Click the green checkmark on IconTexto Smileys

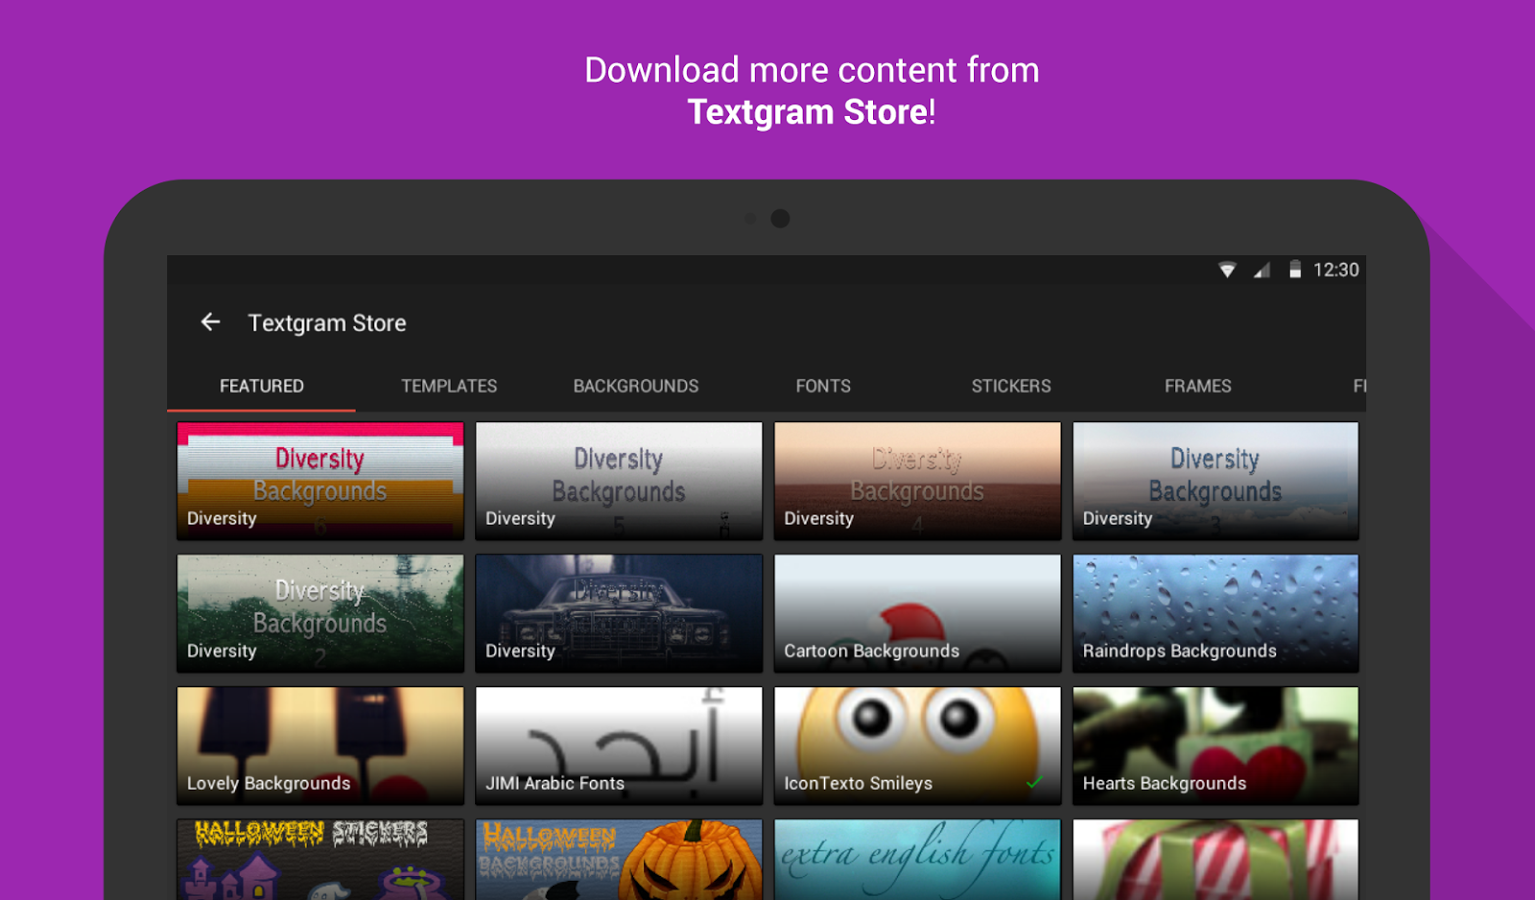pyautogui.click(x=1035, y=782)
